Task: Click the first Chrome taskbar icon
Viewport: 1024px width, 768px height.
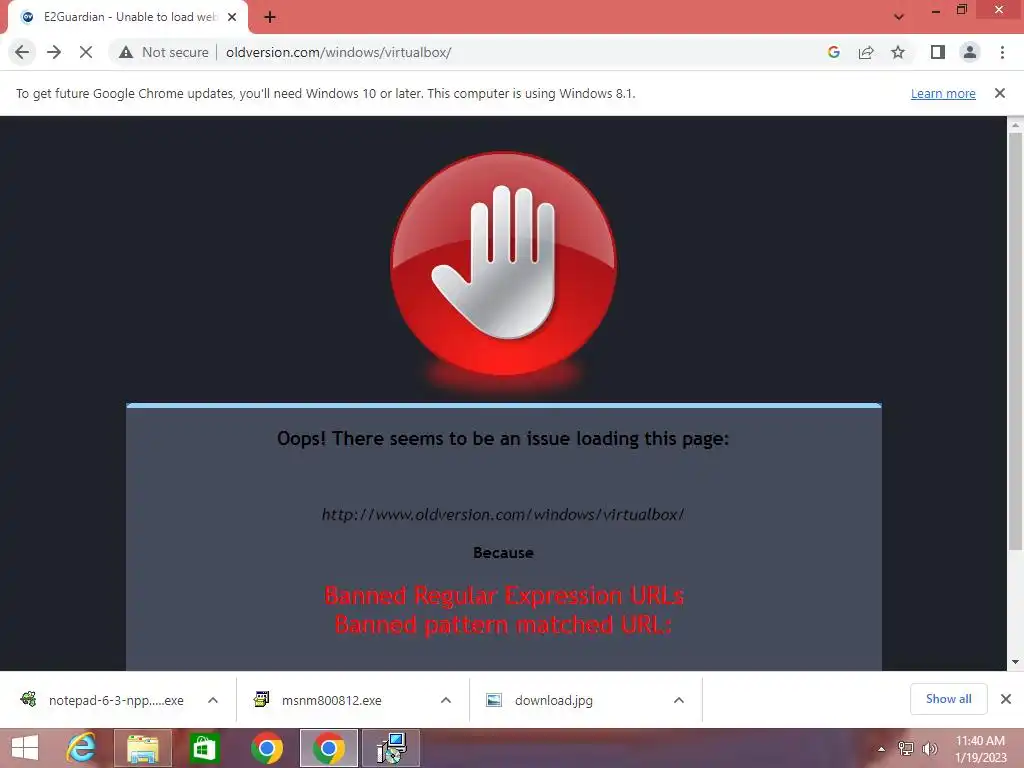Action: [x=267, y=748]
